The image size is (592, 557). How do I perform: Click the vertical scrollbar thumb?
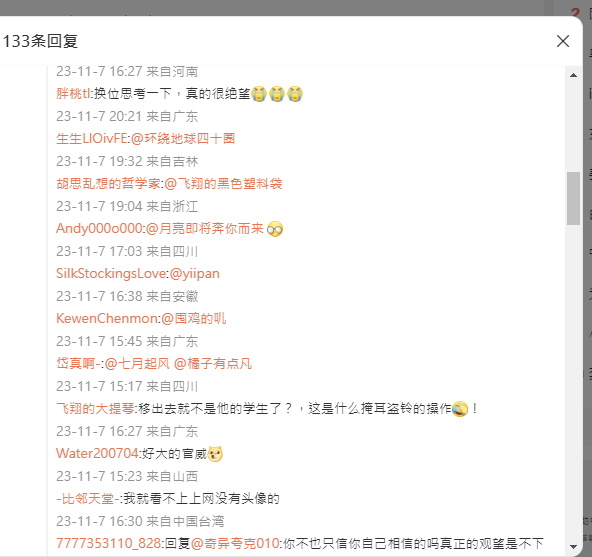573,198
